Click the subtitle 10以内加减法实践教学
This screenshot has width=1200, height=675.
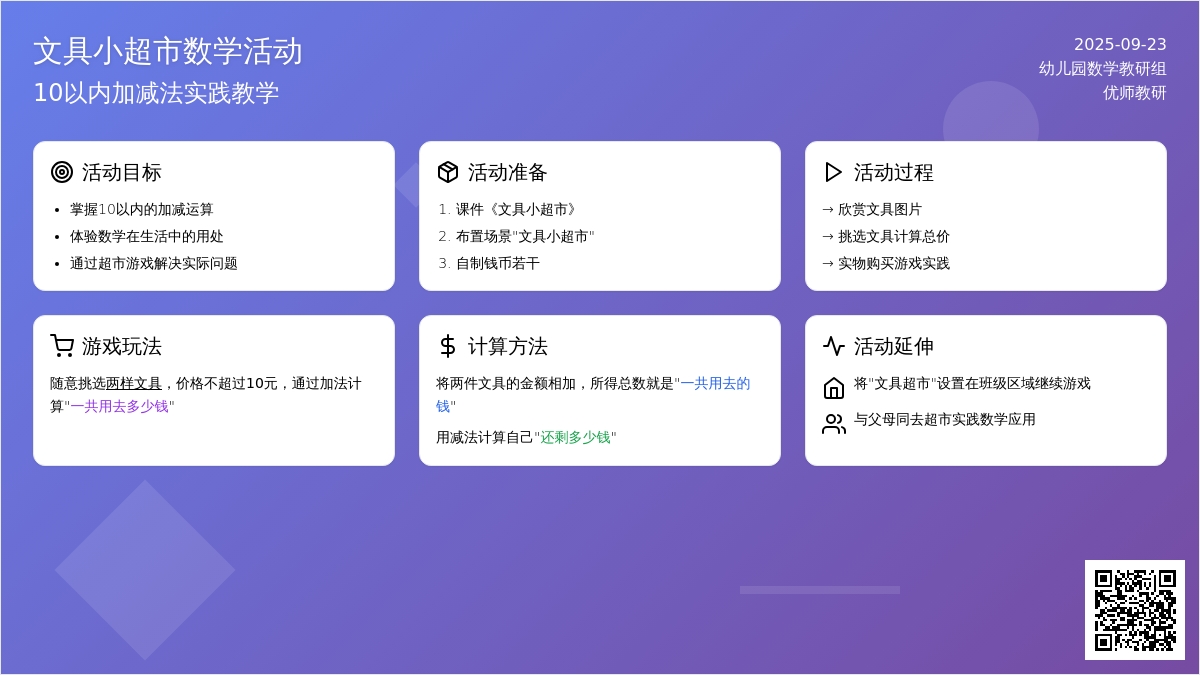(156, 93)
